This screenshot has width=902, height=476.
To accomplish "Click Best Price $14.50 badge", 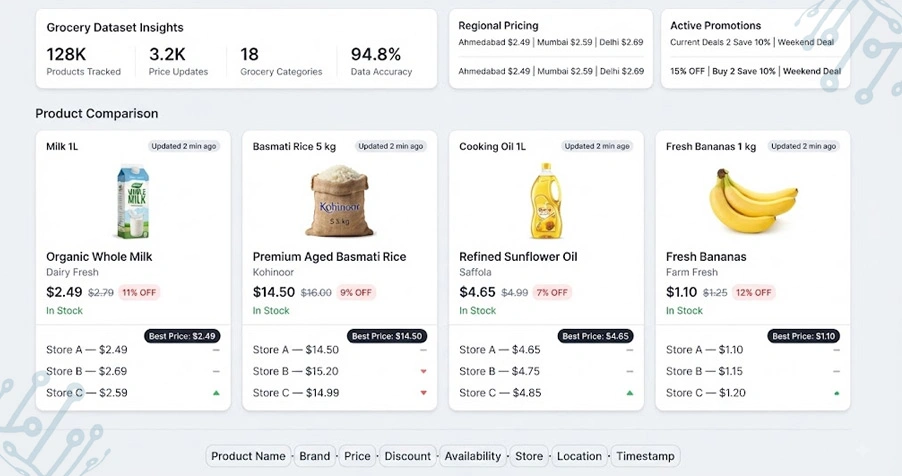I will [387, 336].
